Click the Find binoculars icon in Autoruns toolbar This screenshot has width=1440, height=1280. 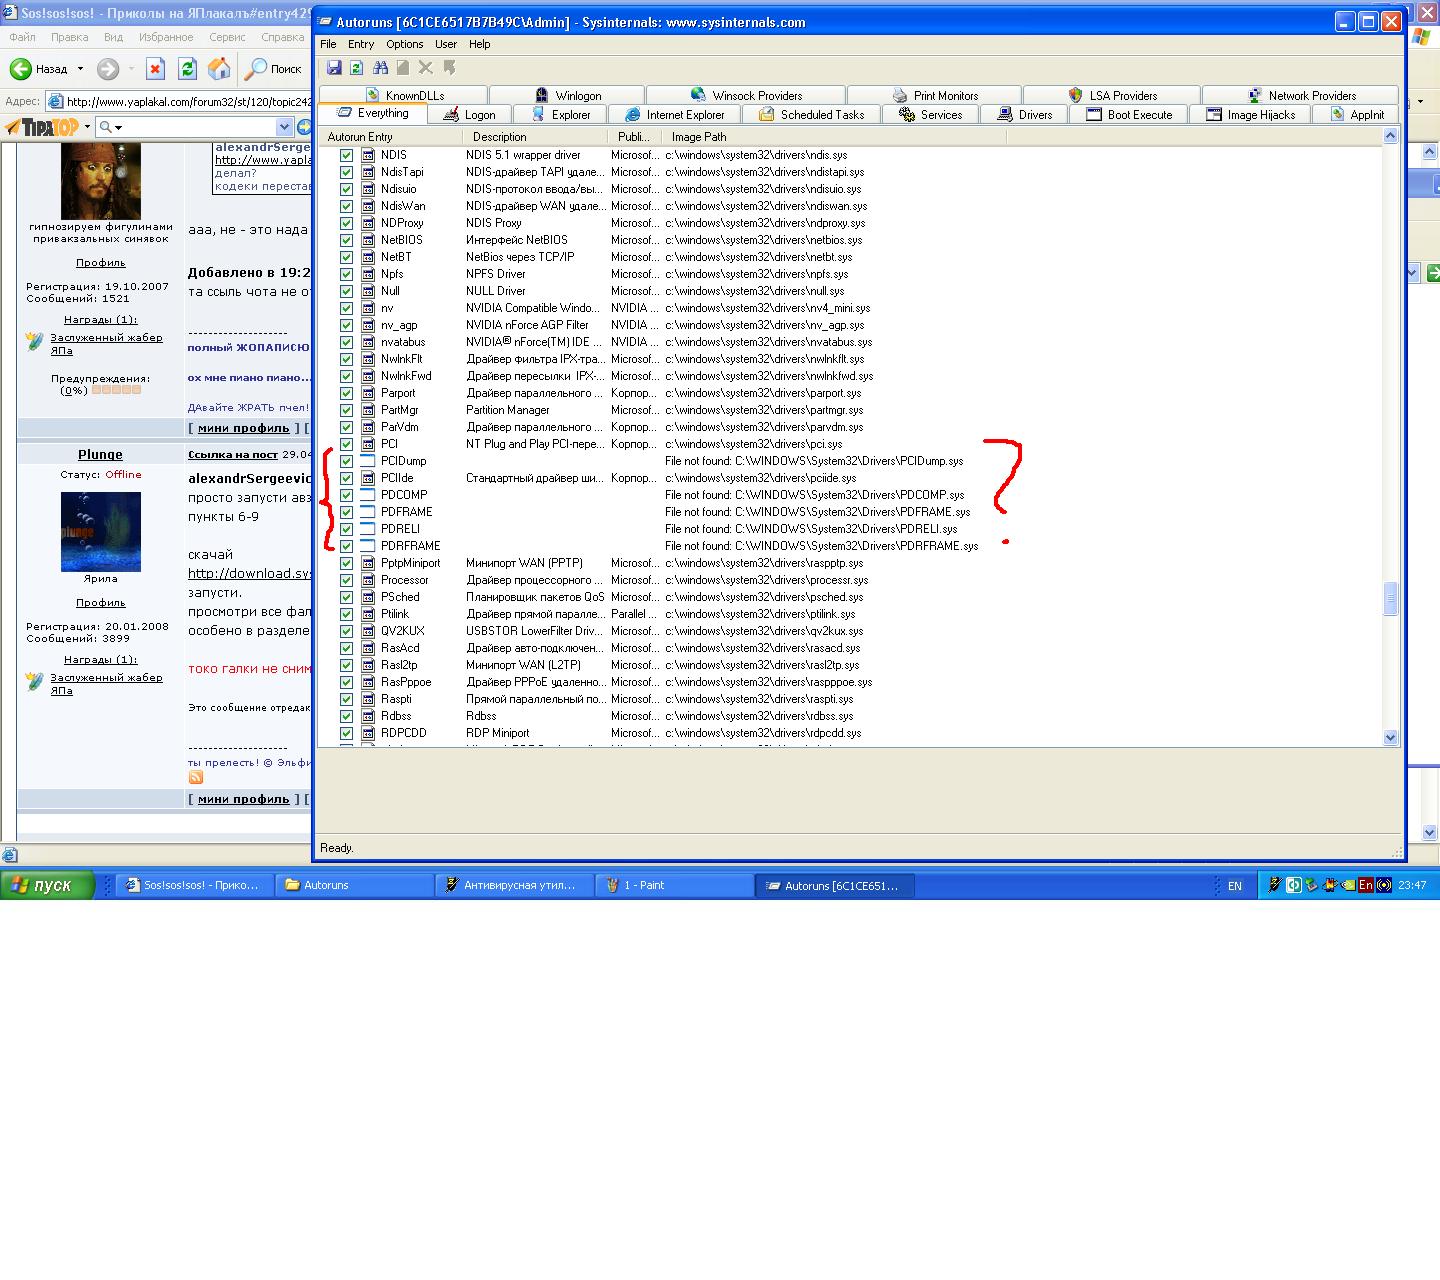[x=380, y=67]
